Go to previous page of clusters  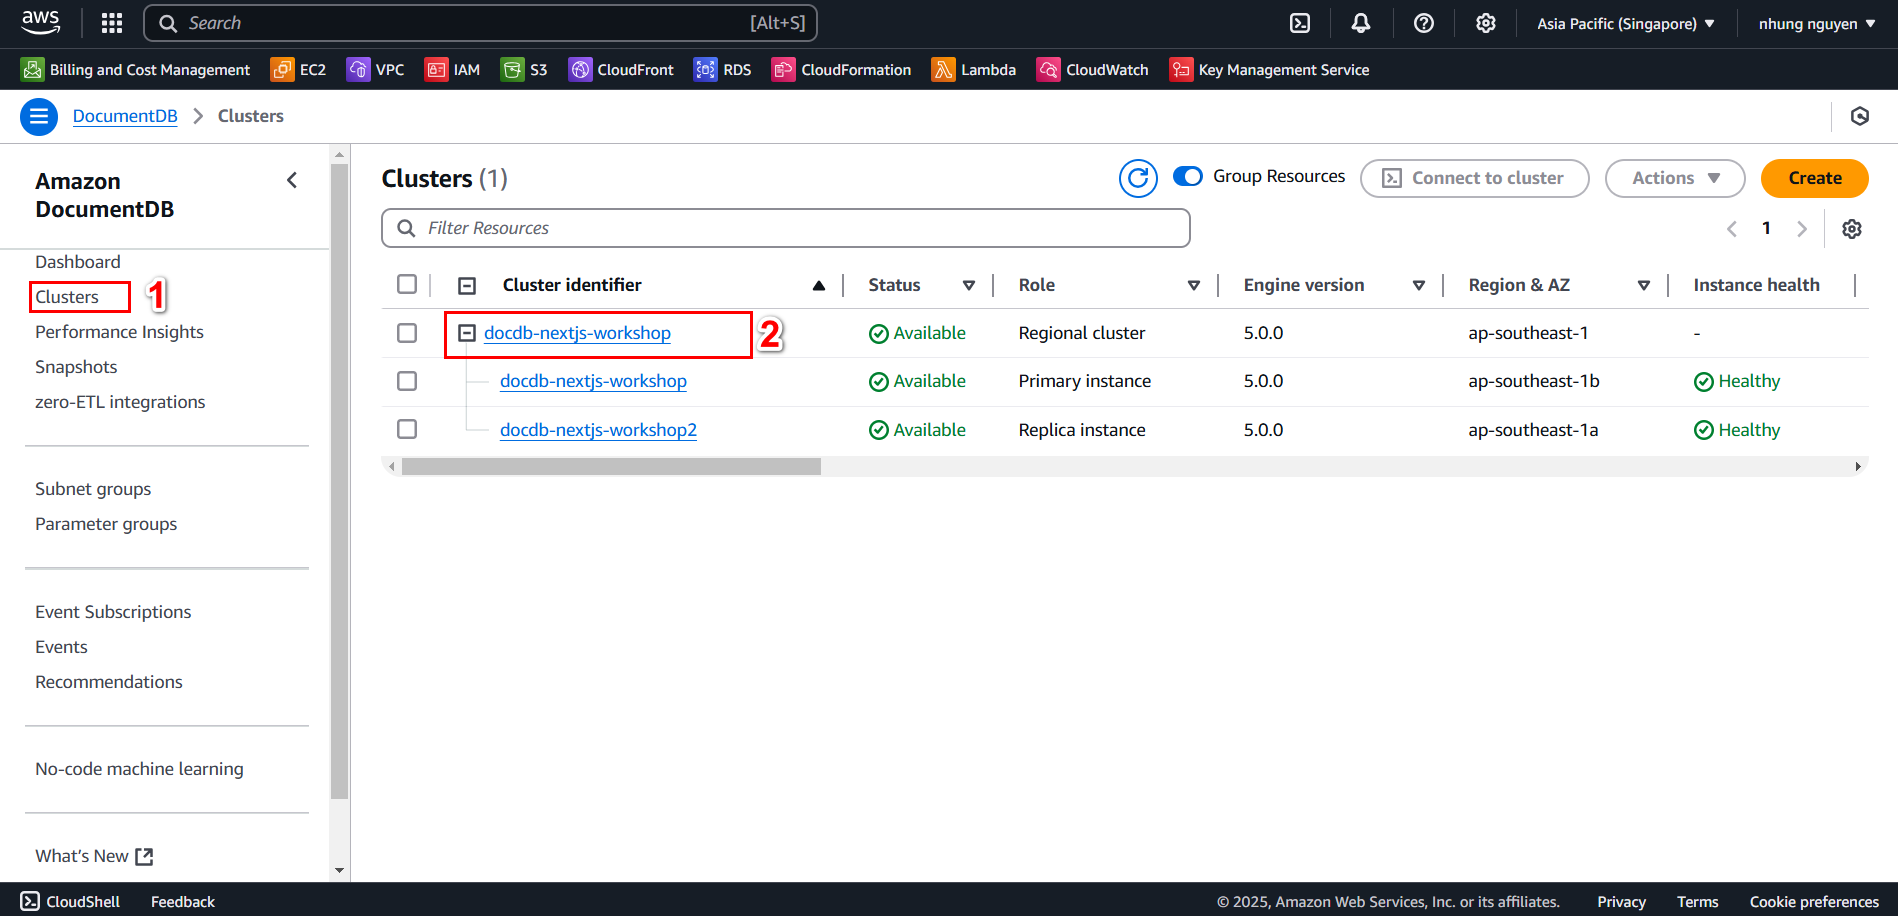tap(1732, 229)
